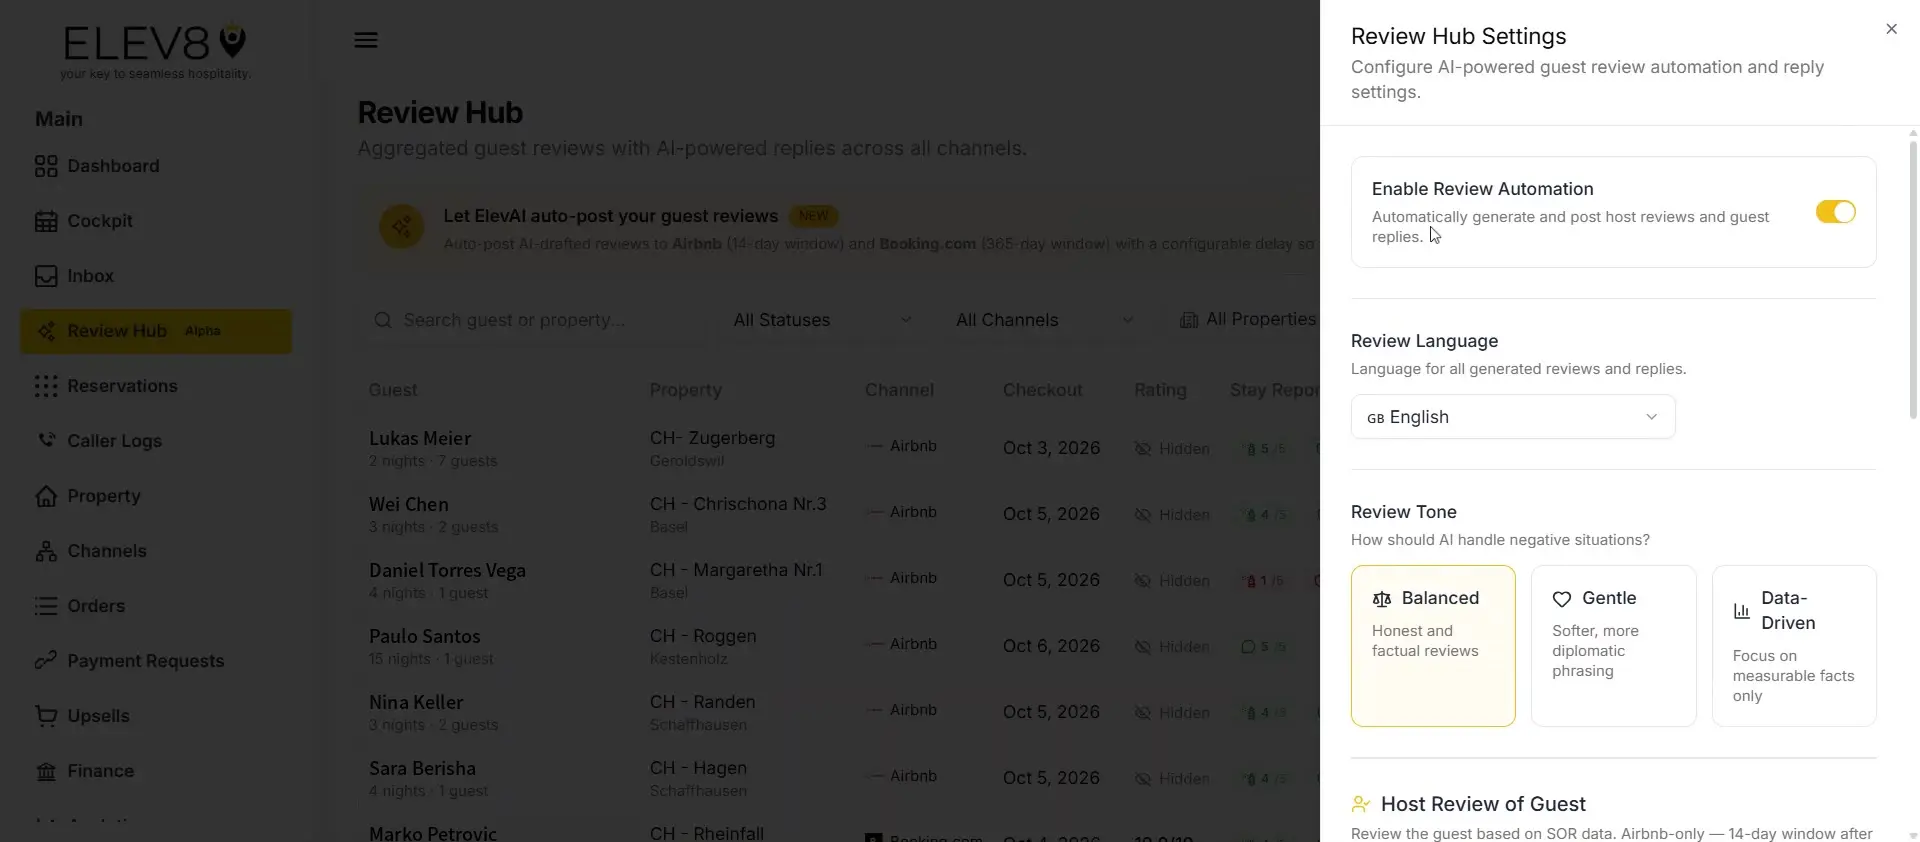Screen dimensions: 1920x842
Task: Click the Payment Requests link icon
Action: click(x=46, y=661)
